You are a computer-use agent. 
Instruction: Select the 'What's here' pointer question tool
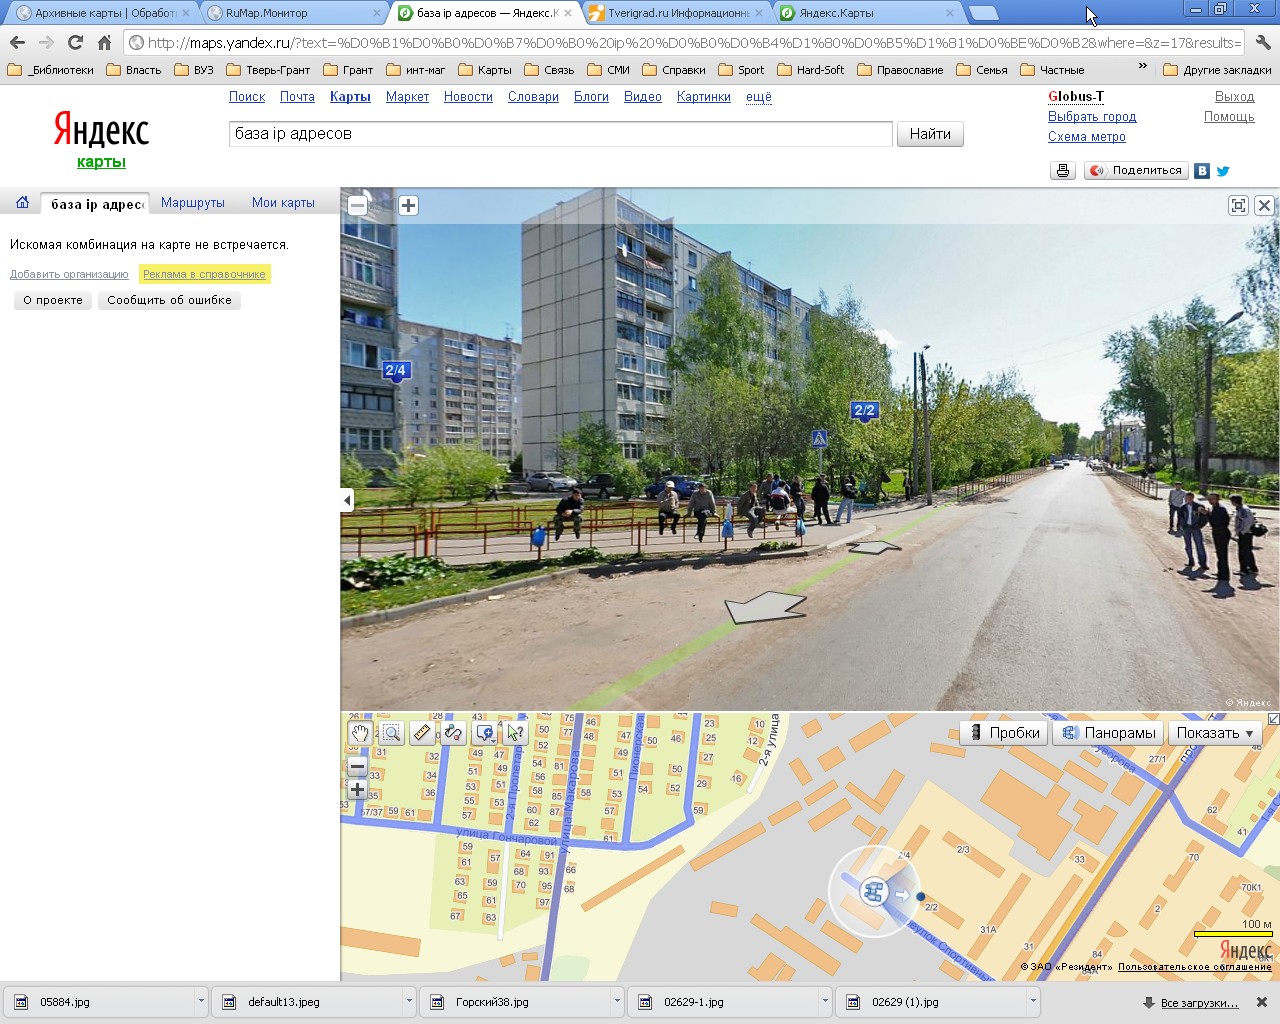click(515, 733)
